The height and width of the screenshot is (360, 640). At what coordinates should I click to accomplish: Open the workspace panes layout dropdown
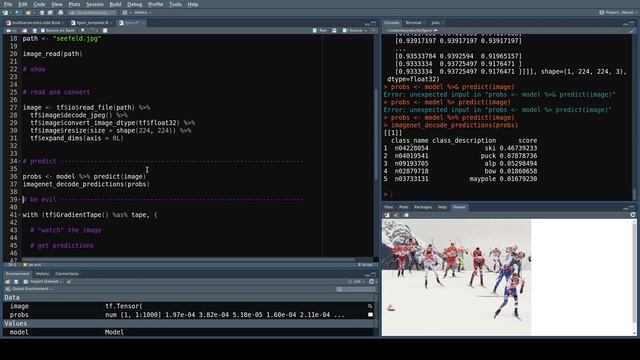[x=126, y=13]
